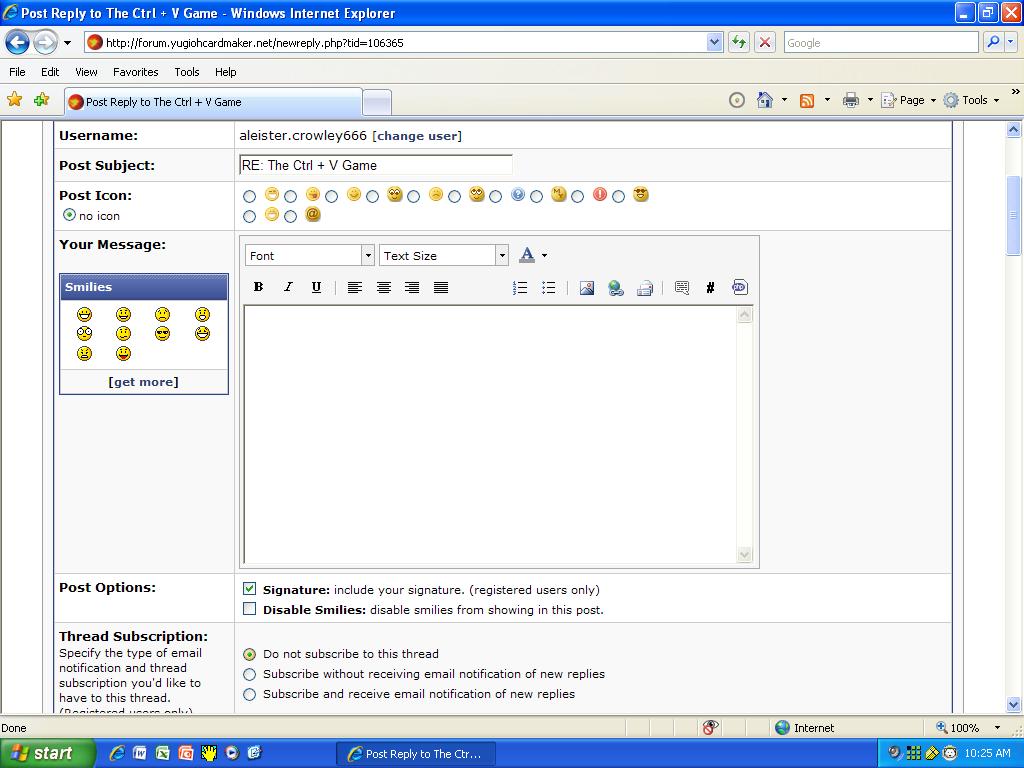Click the code (#) insert icon
1024x768 pixels.
pos(710,287)
